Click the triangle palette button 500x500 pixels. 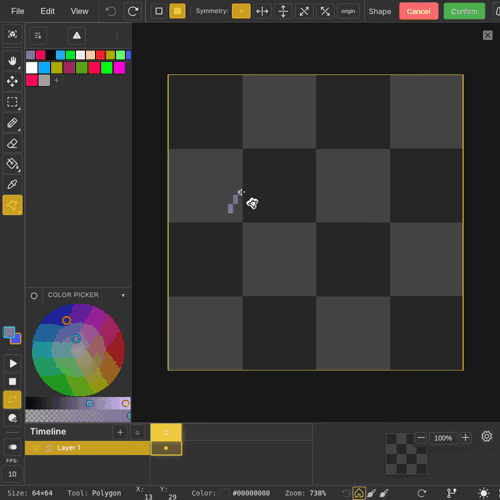[x=77, y=36]
